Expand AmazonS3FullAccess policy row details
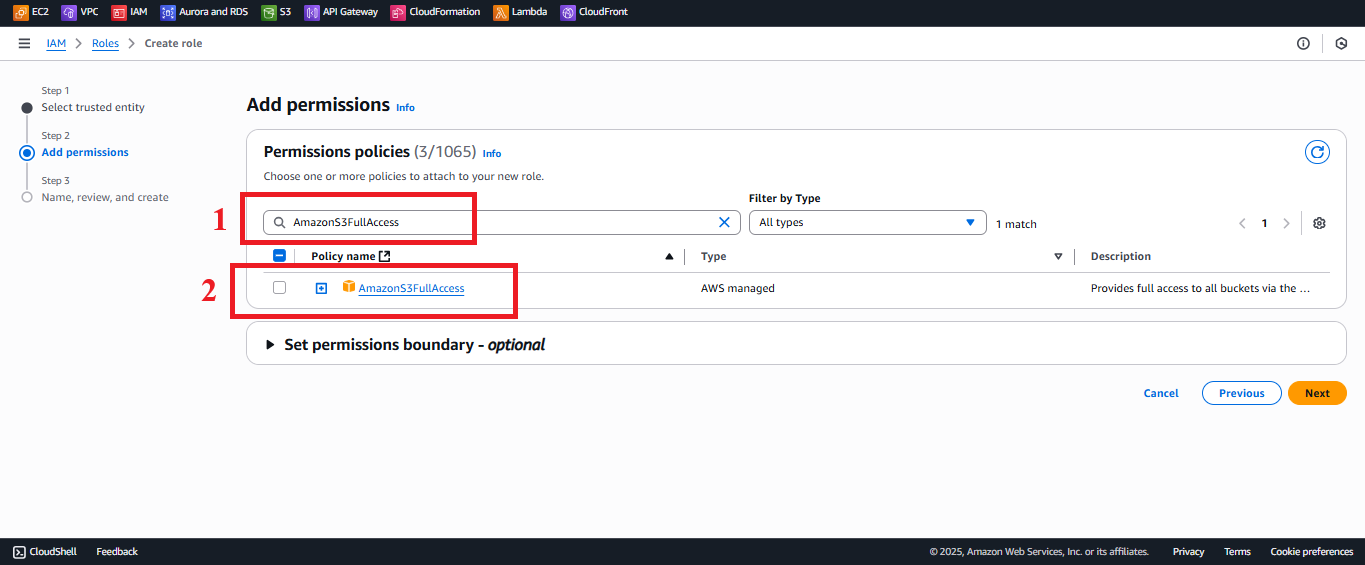Image resolution: width=1365 pixels, height=565 pixels. (x=321, y=288)
